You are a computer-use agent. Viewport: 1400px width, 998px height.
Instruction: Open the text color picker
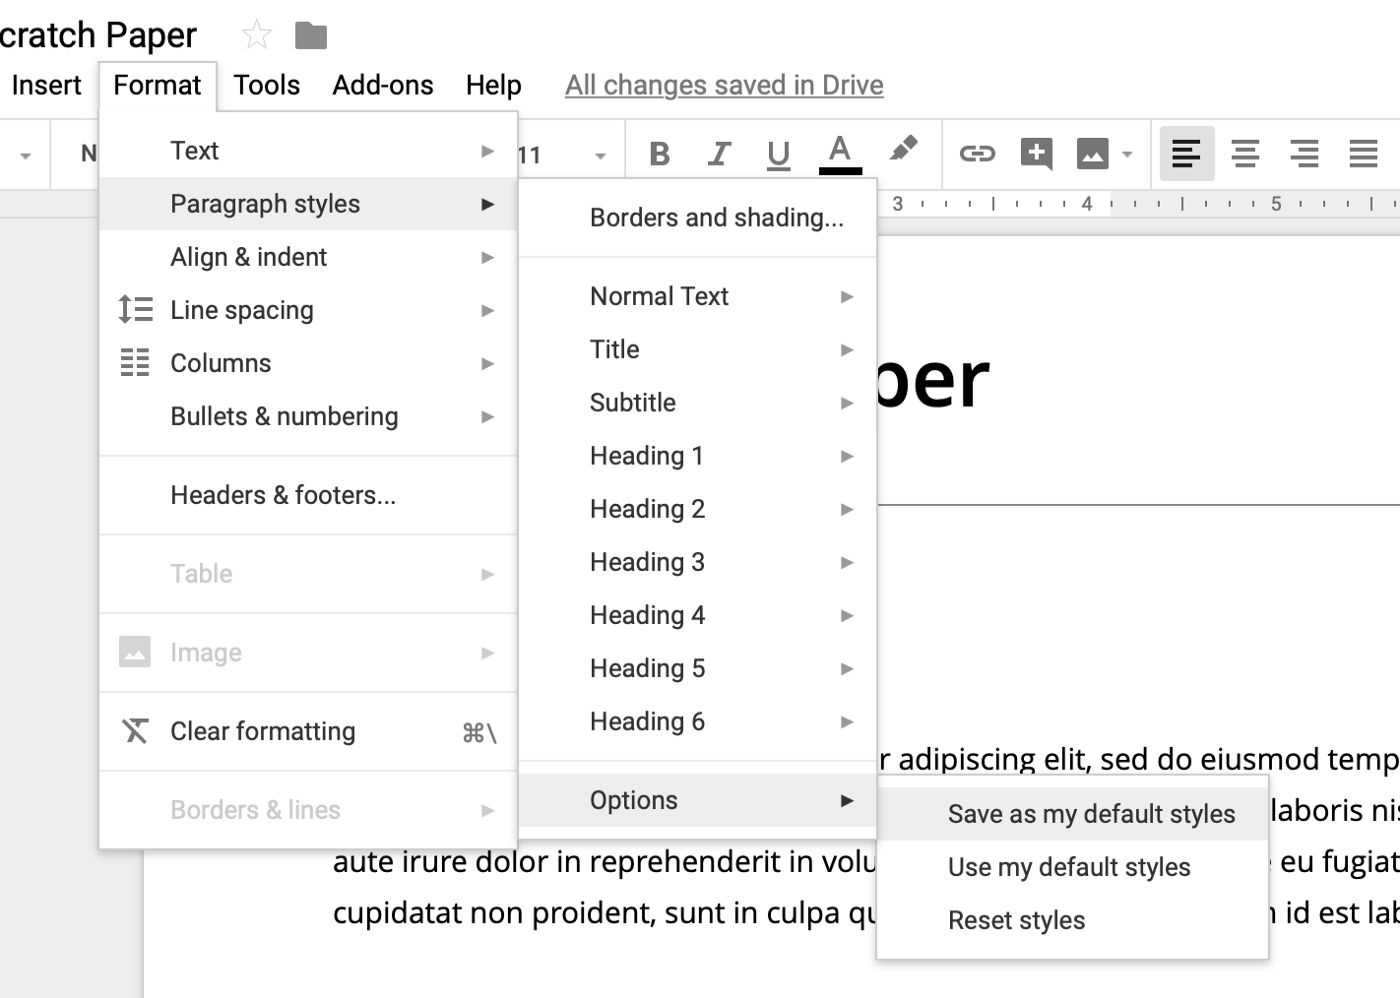click(840, 154)
